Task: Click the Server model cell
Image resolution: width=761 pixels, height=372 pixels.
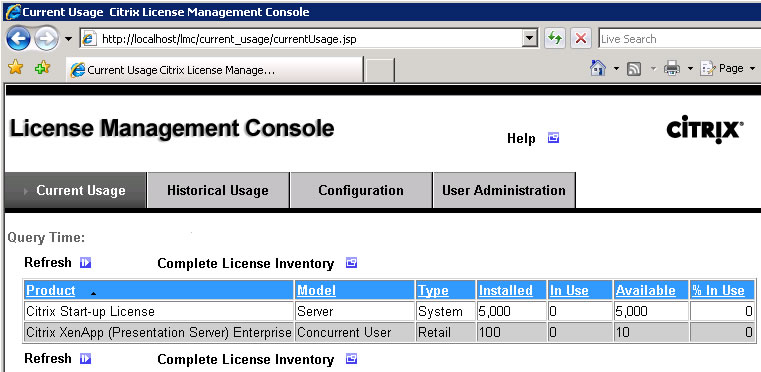Action: point(355,311)
